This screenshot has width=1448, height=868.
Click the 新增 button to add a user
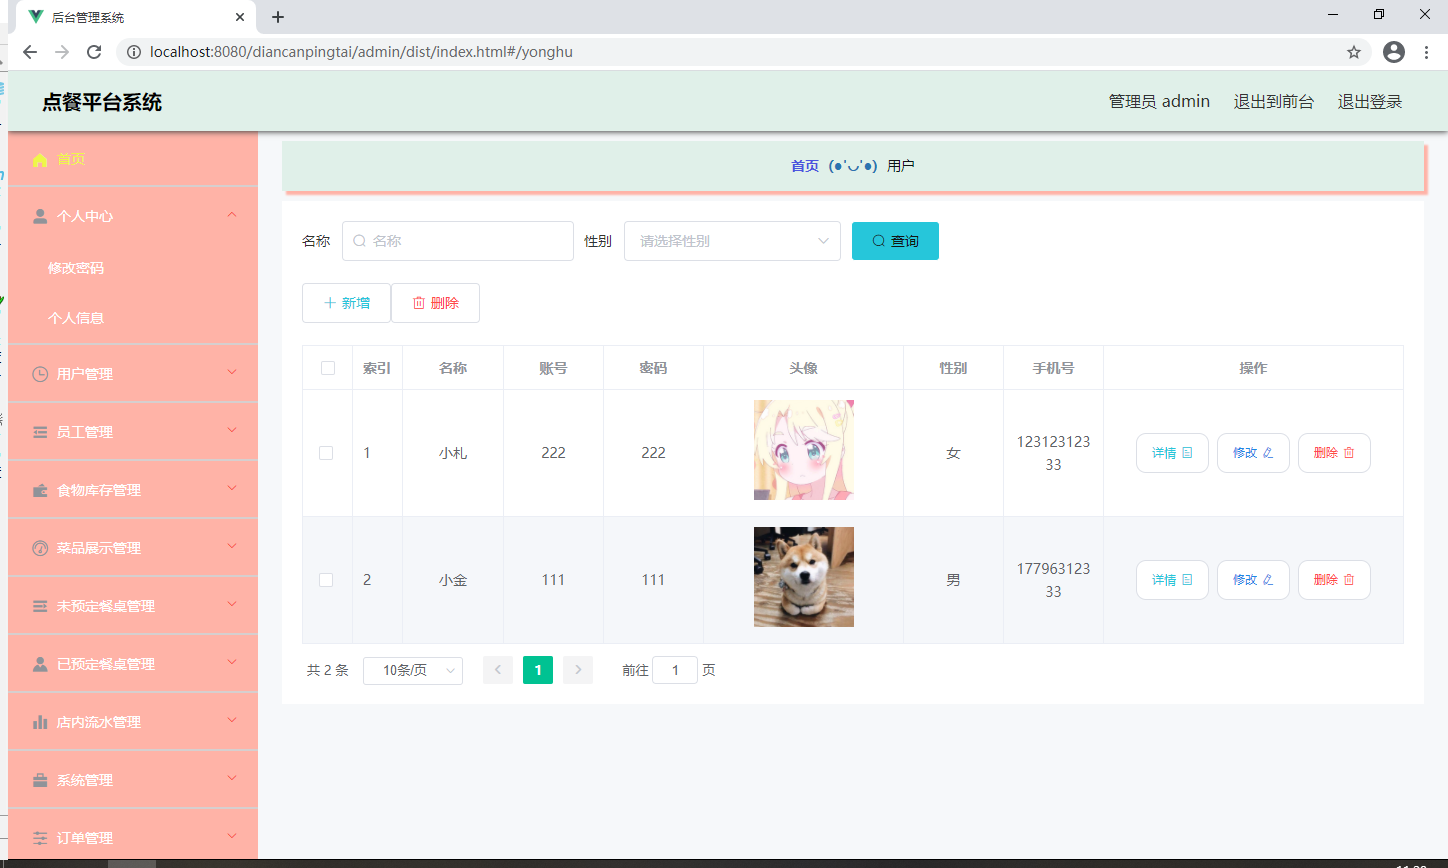346,302
